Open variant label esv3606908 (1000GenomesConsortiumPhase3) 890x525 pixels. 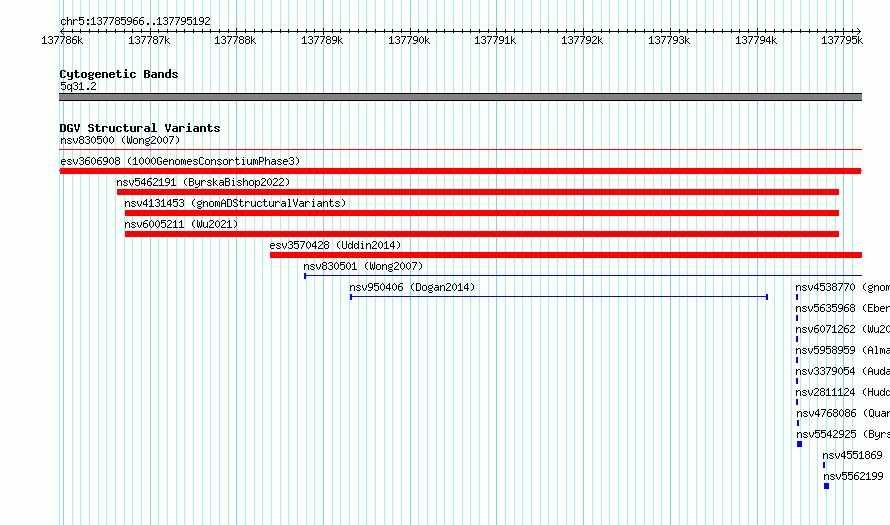tap(180, 161)
